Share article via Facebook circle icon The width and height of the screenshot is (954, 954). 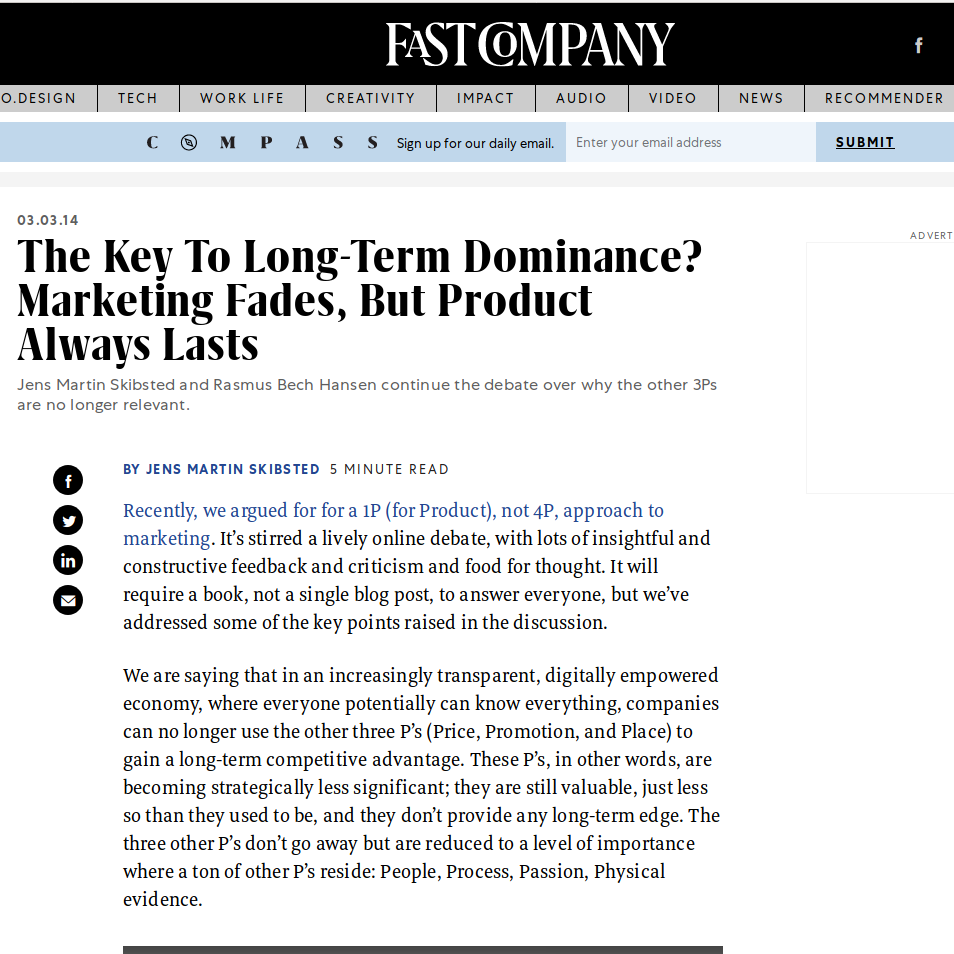point(68,480)
